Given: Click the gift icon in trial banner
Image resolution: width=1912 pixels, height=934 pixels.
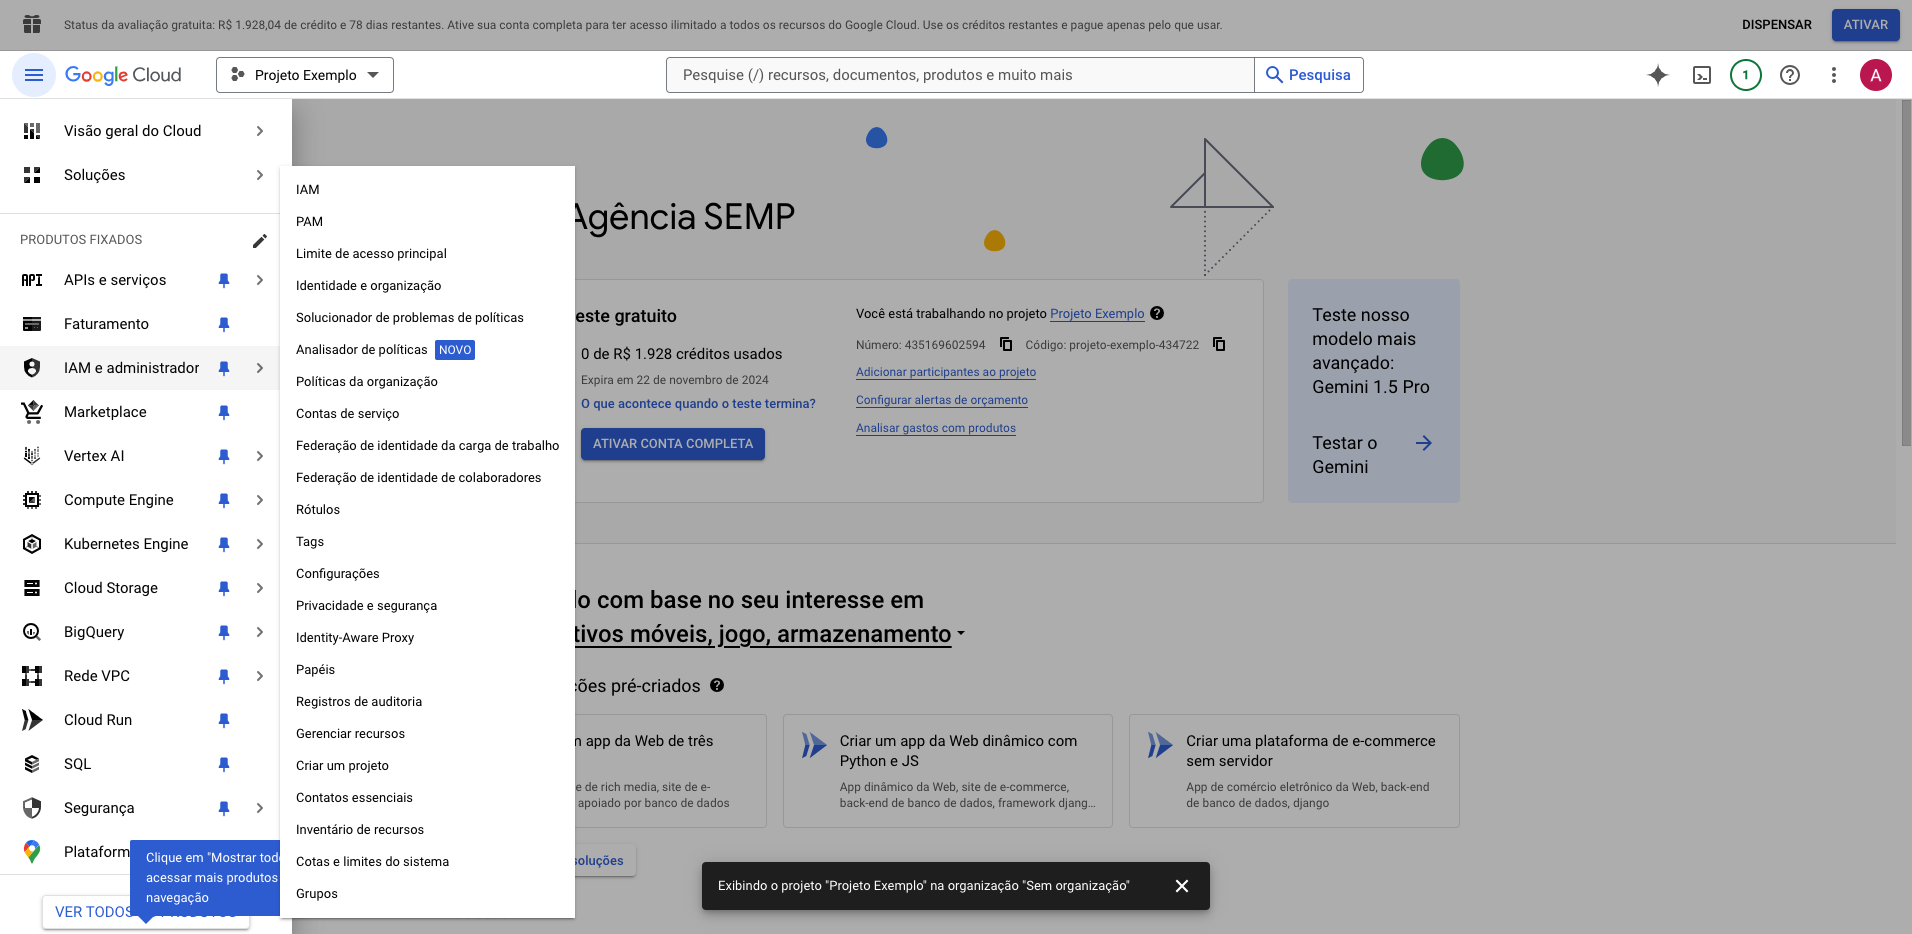Looking at the screenshot, I should tap(32, 24).
